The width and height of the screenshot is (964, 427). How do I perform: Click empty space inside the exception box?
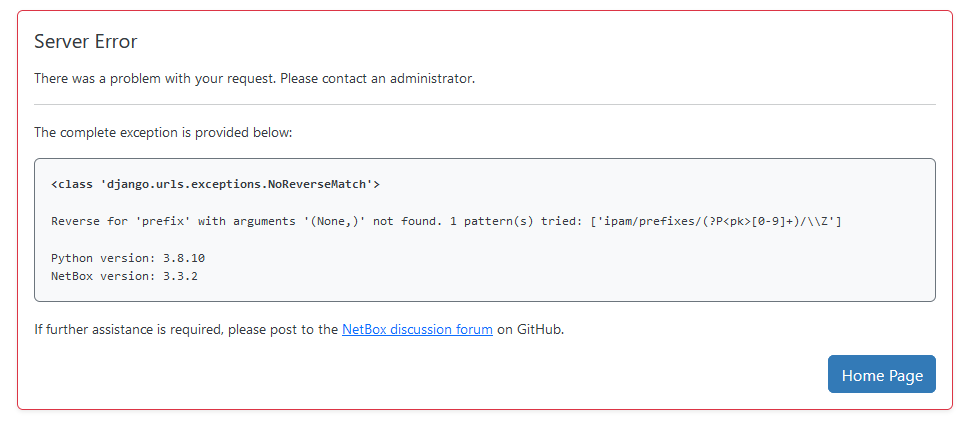tap(700, 267)
